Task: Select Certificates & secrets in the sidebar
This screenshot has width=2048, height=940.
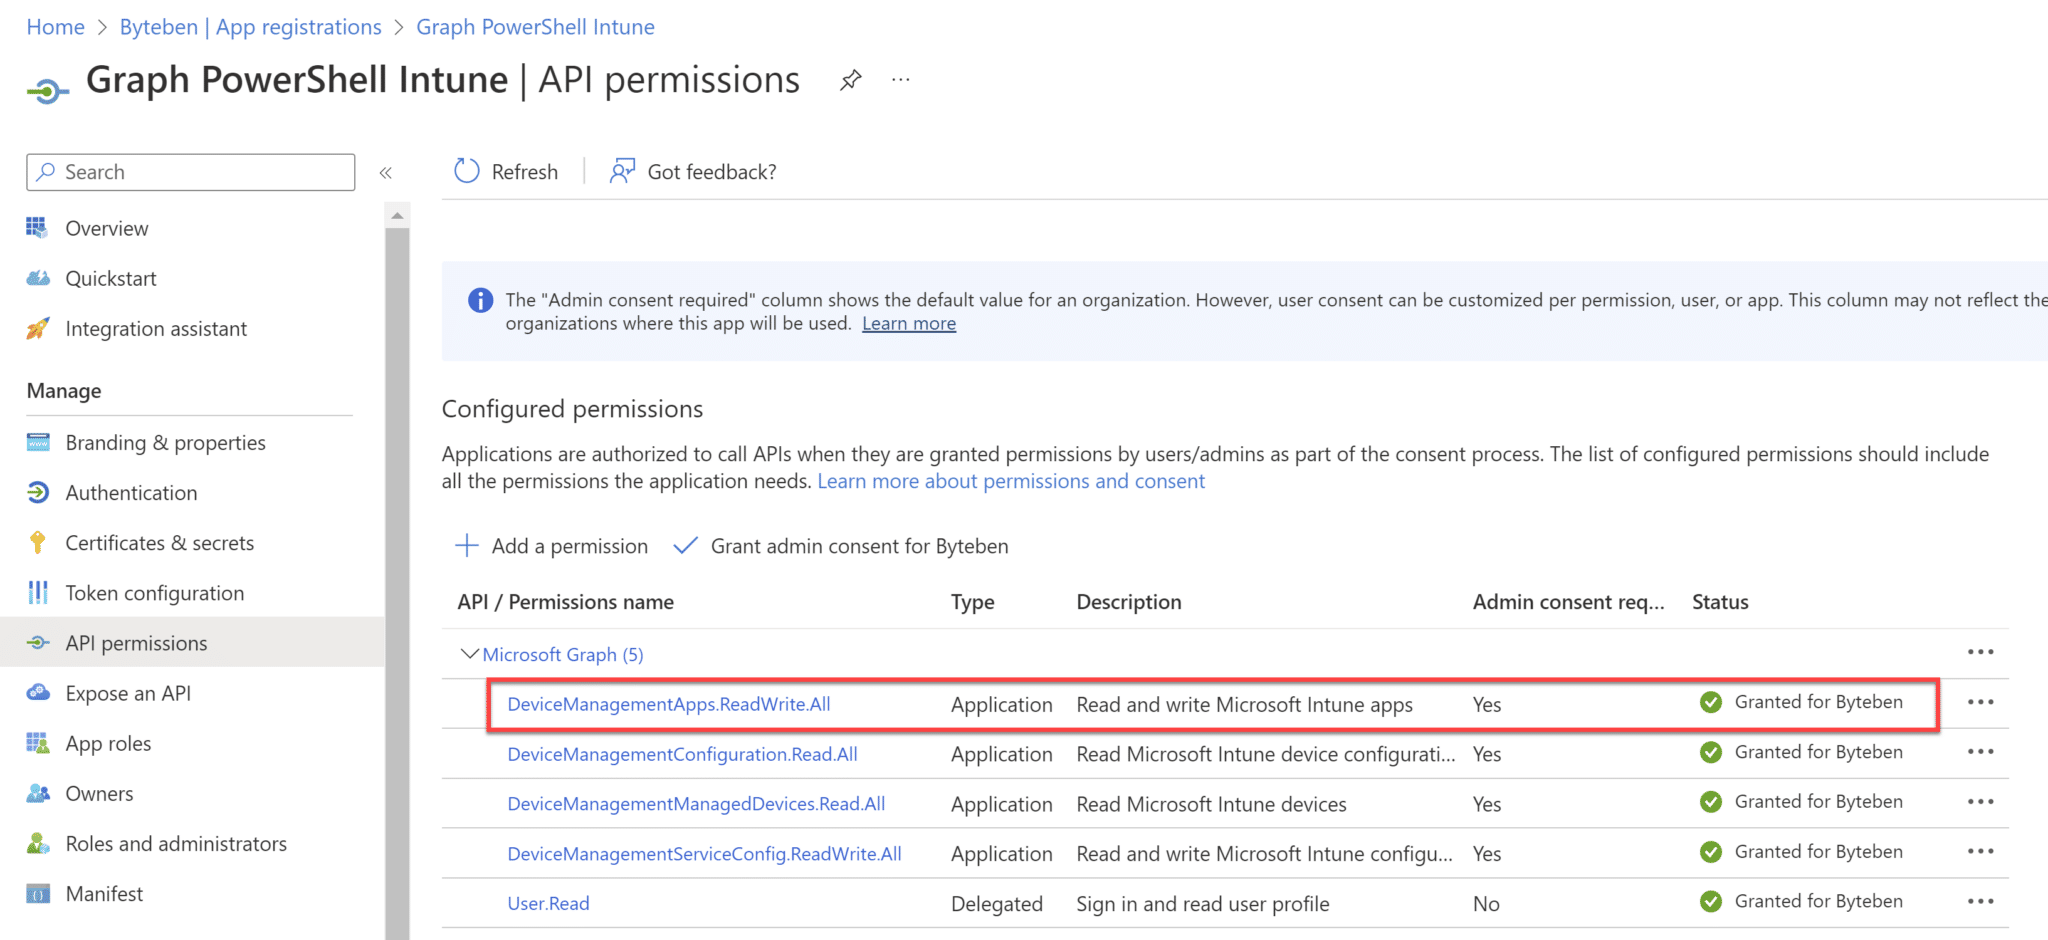Action: coord(159,542)
